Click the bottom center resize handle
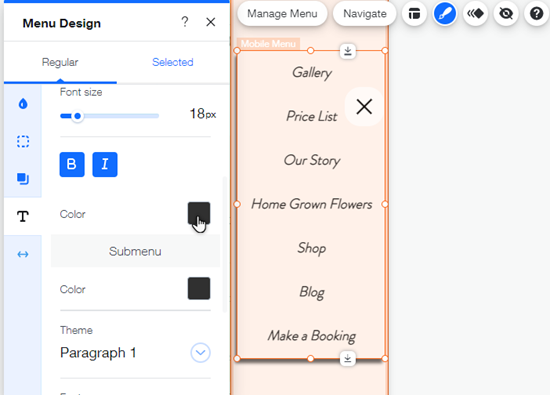The height and width of the screenshot is (395, 550). click(311, 359)
